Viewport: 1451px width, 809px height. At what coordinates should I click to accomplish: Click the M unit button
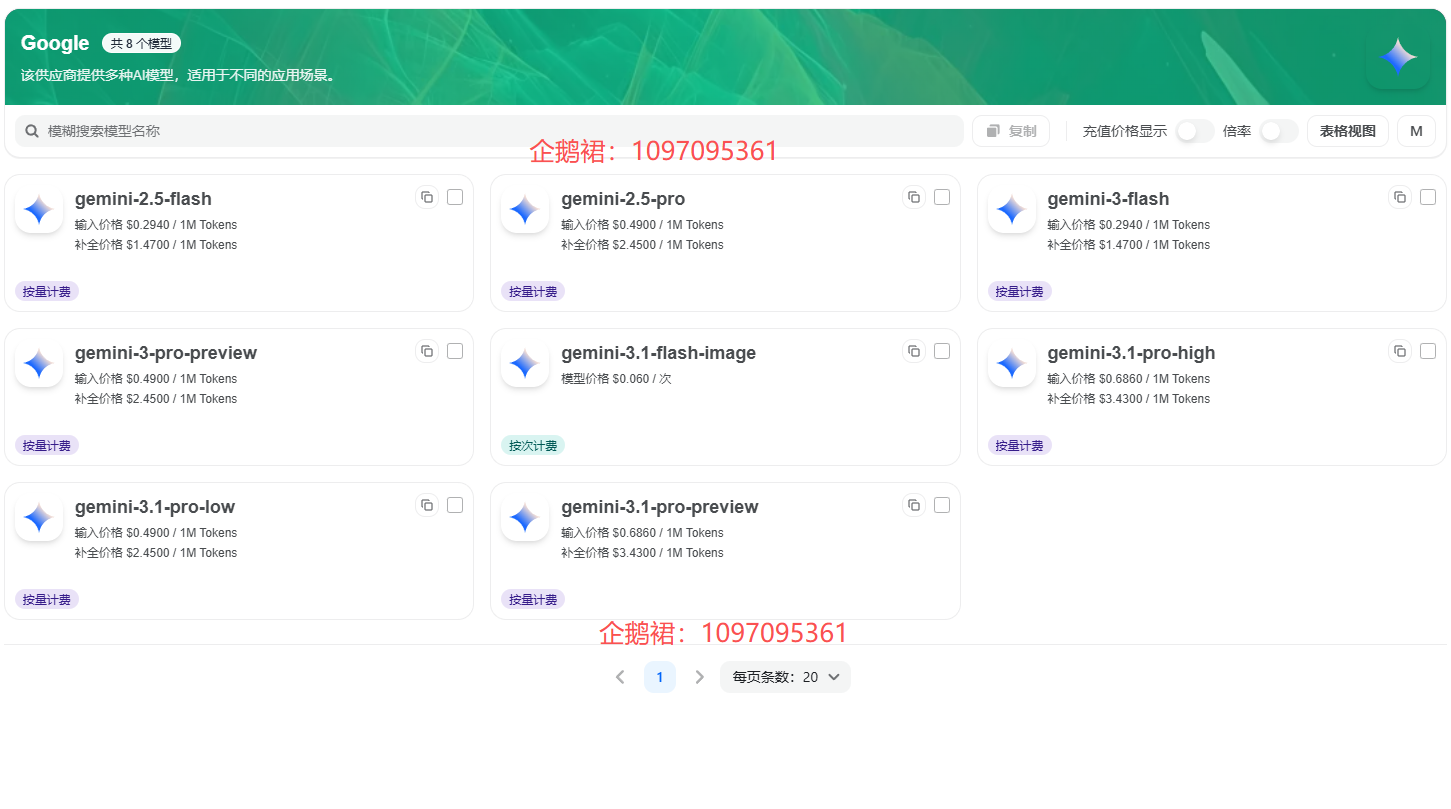pos(1416,131)
